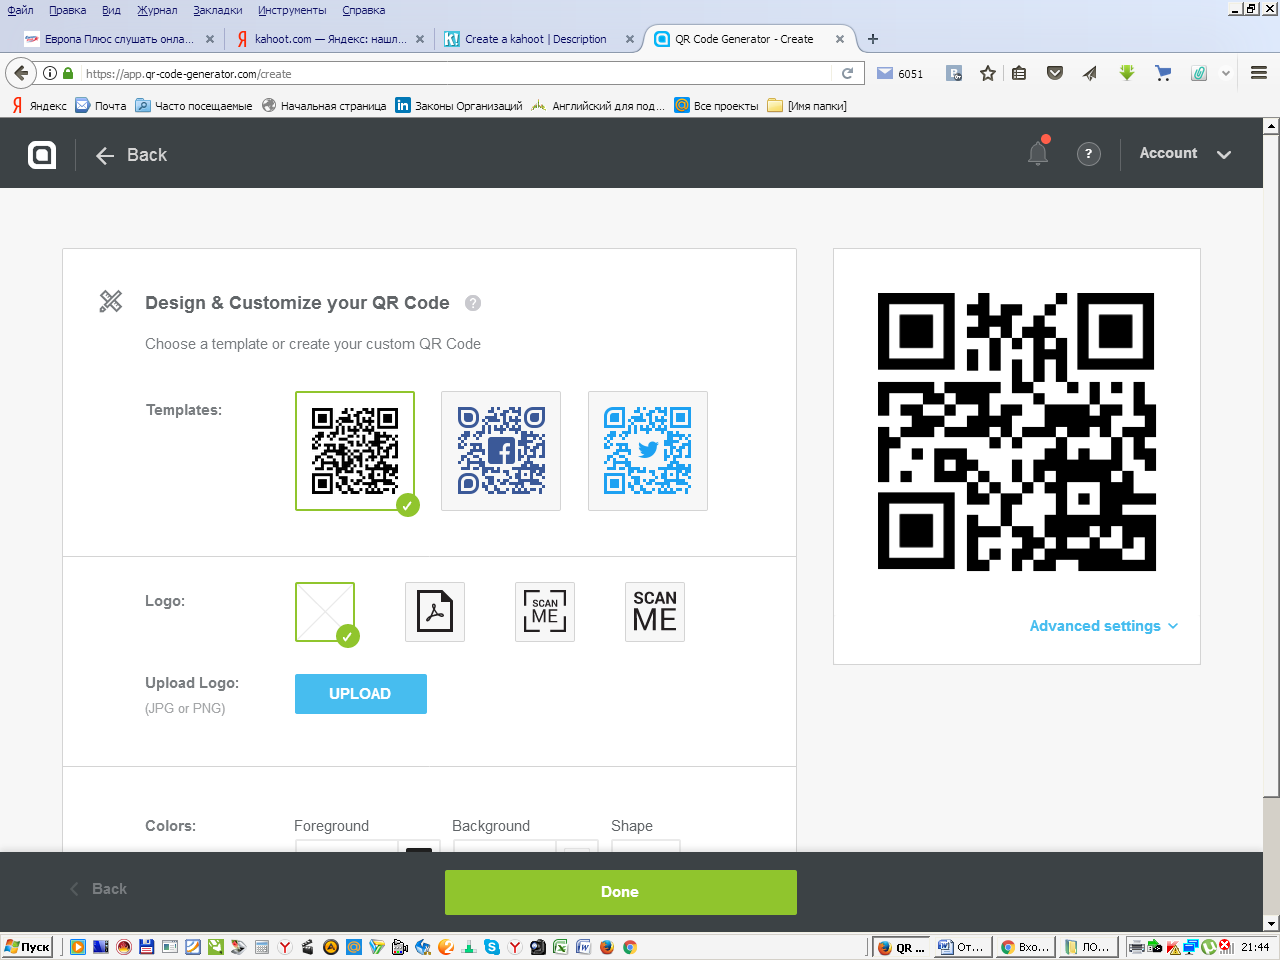Select the default black QR template
Screen dimensions: 1280x960
355,451
